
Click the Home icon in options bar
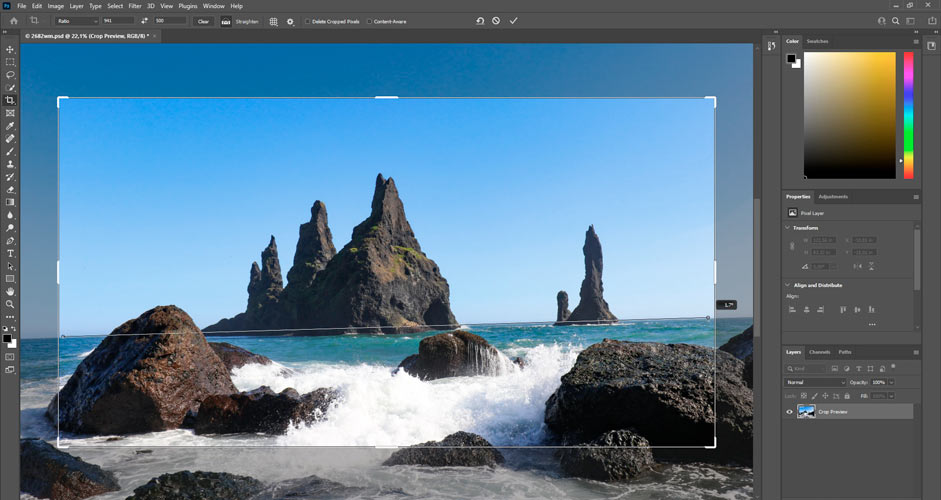14,21
